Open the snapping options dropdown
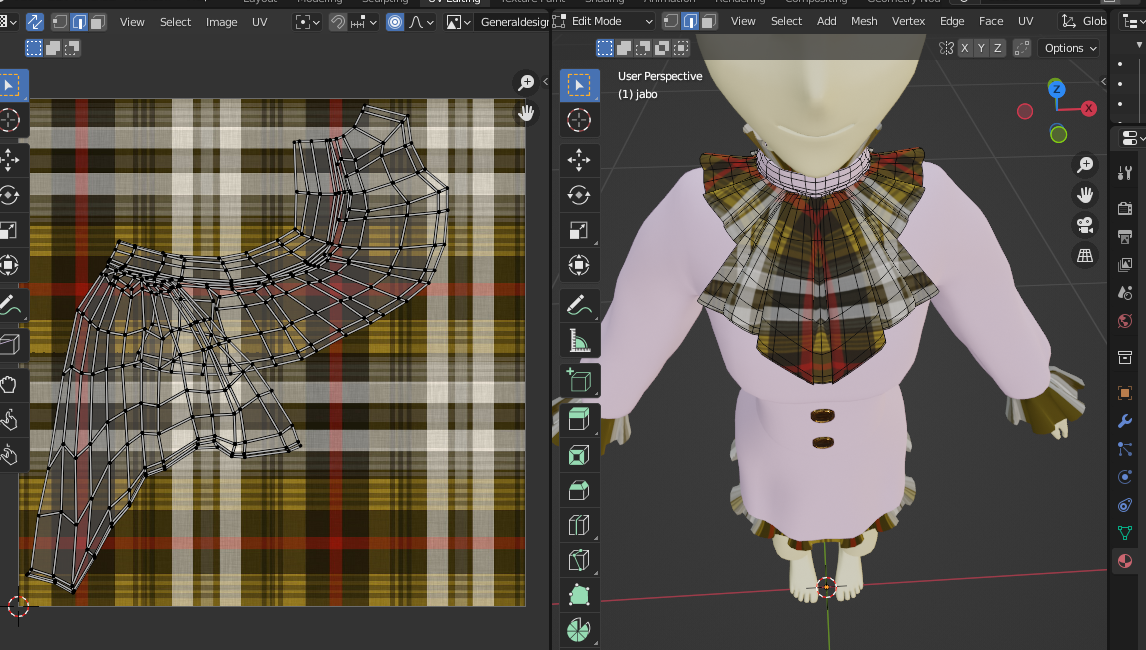 (x=363, y=22)
